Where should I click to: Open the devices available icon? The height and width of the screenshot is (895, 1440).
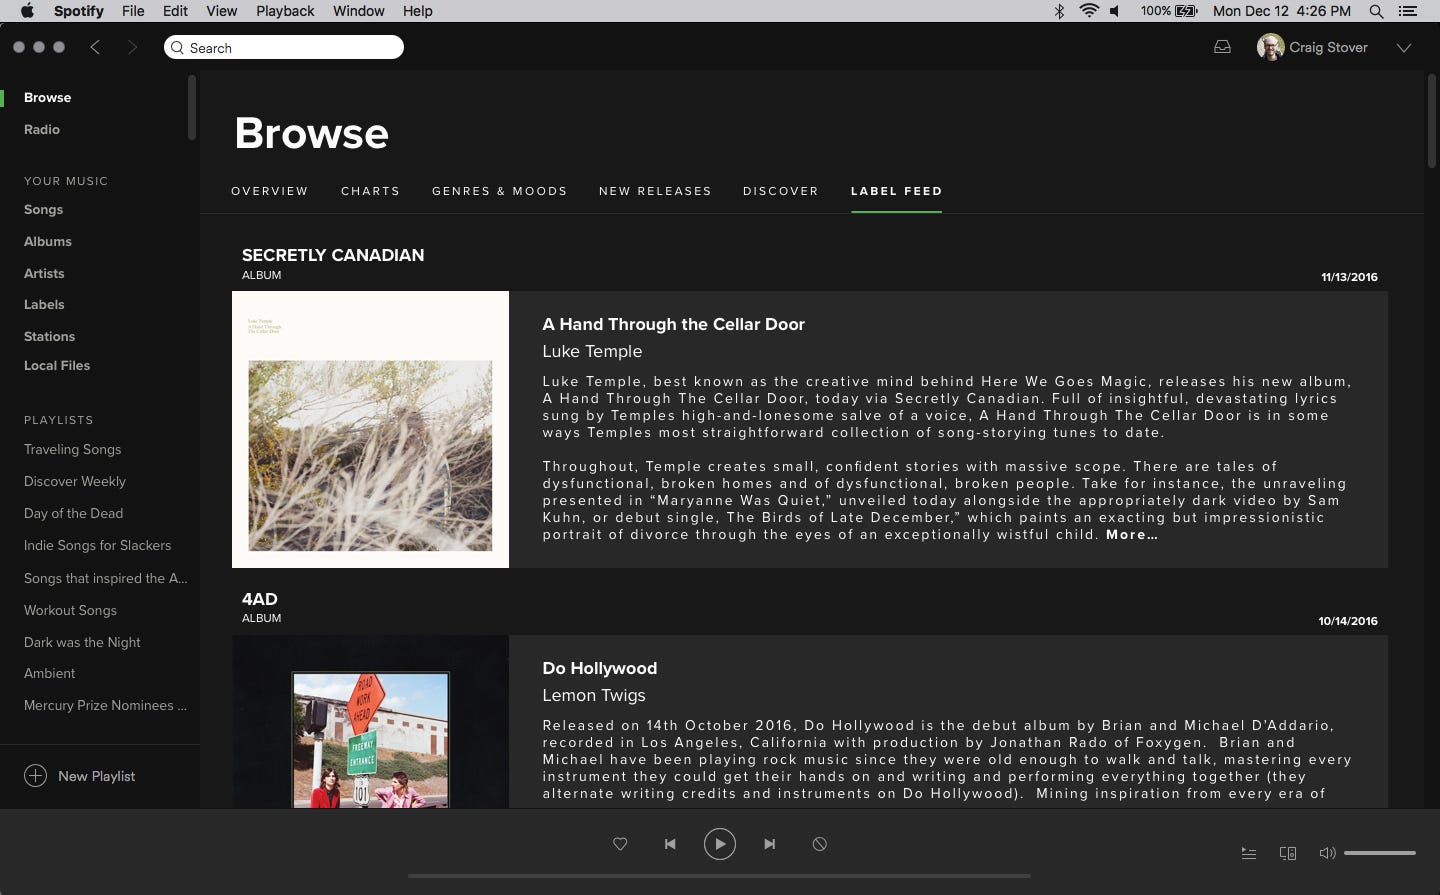coord(1288,853)
